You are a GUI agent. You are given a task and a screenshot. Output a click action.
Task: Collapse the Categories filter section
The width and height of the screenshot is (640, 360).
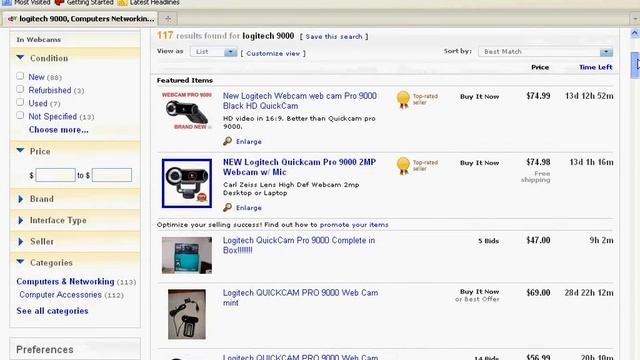coord(20,262)
